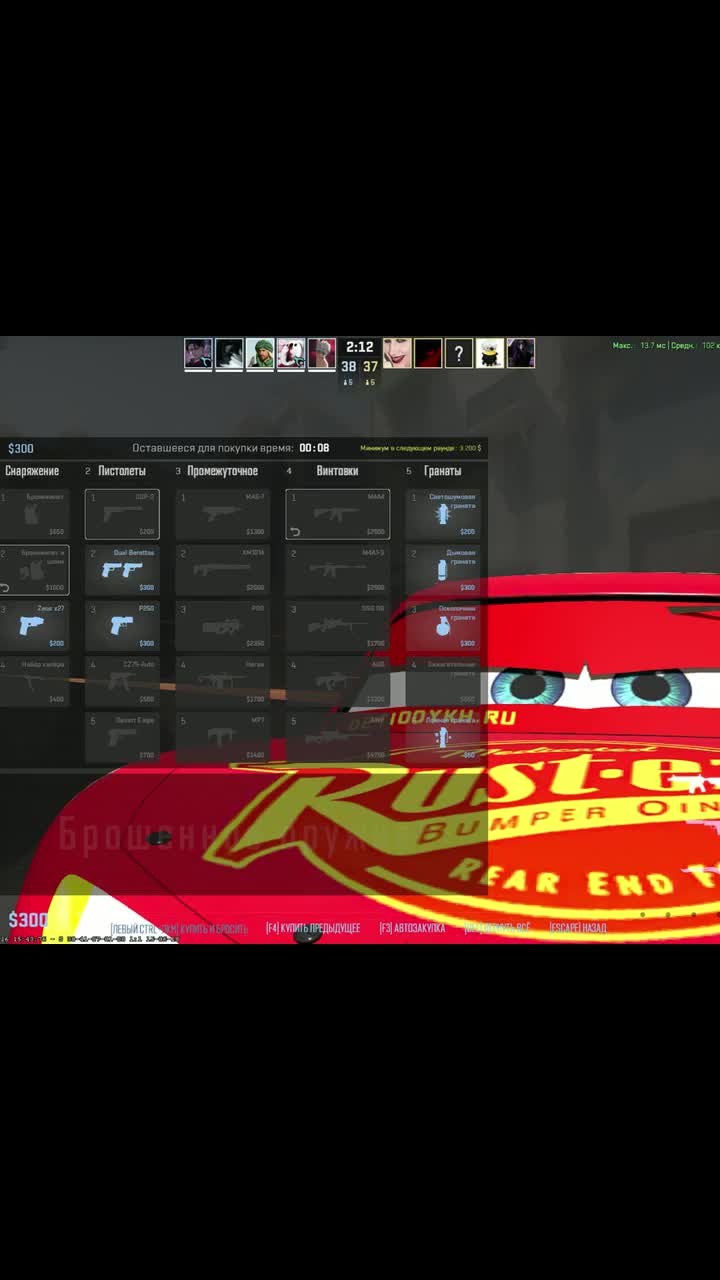Buy the Набор сапера defuse kit
Viewport: 720px width, 1280px height.
[x=34, y=682]
